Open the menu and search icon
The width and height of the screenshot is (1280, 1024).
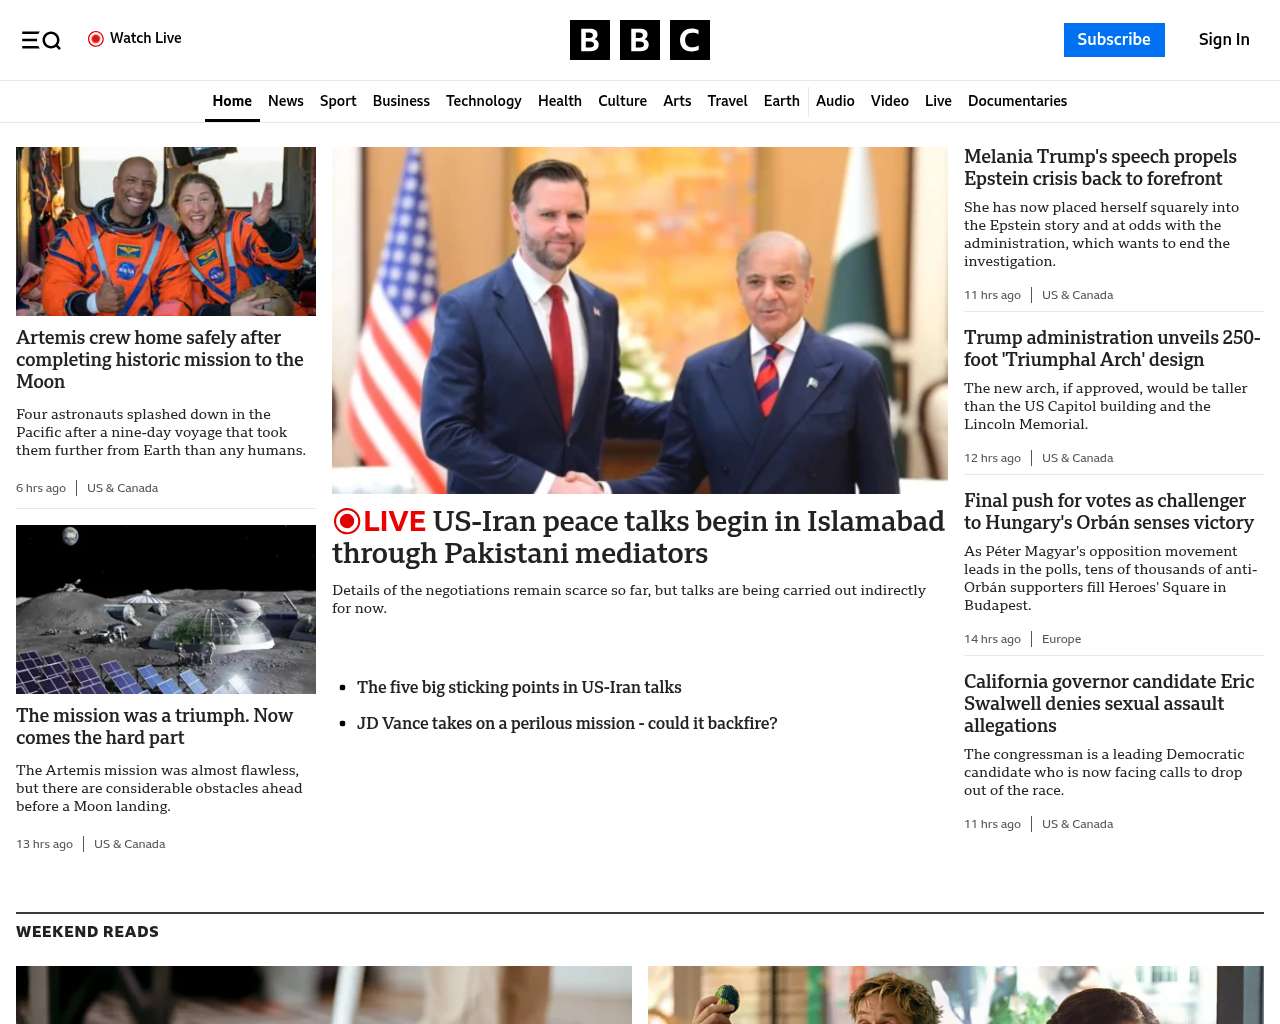[x=41, y=40]
